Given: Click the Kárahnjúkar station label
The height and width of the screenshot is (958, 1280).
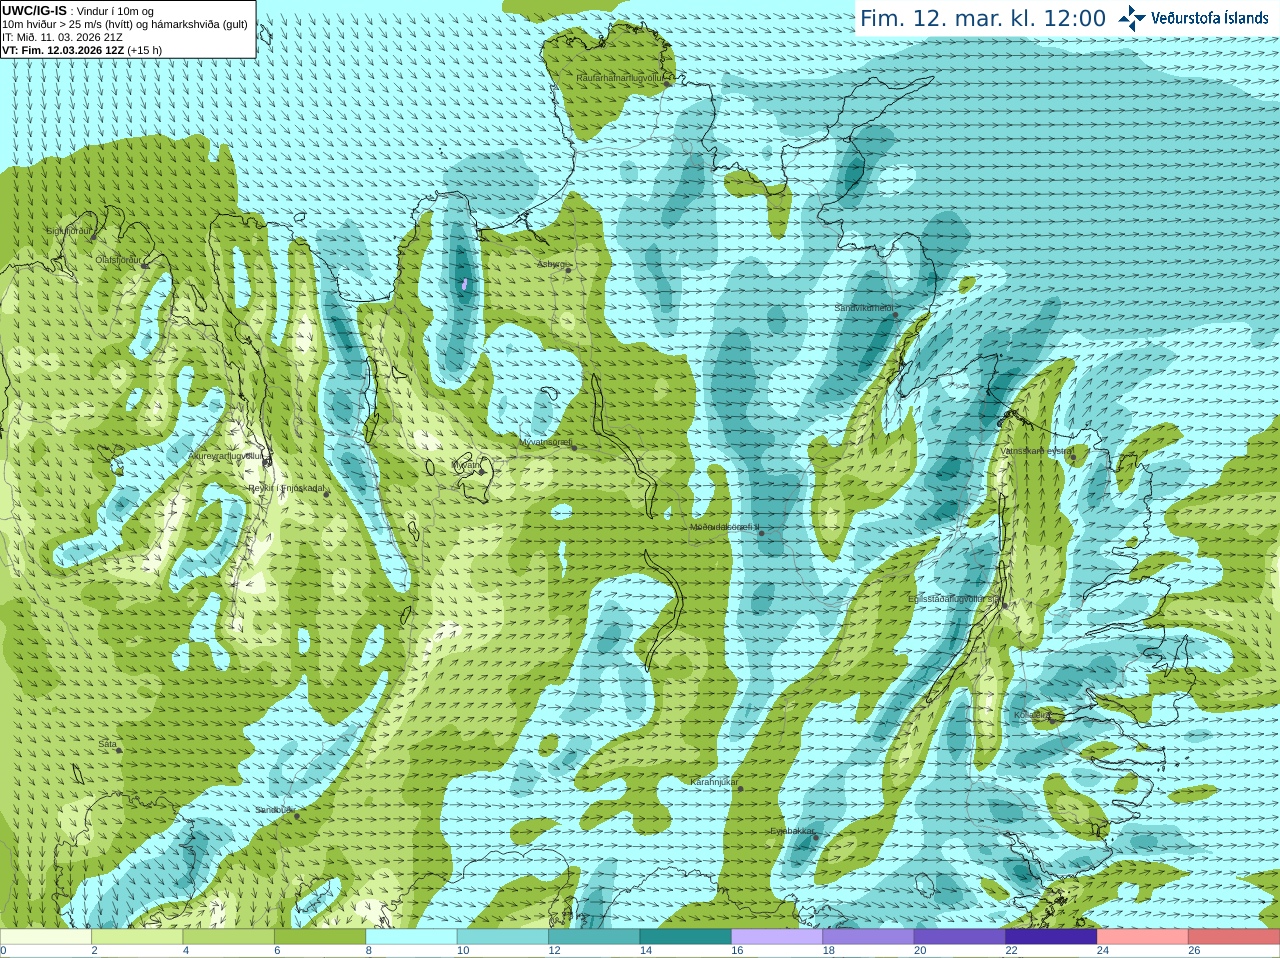Looking at the screenshot, I should click(x=714, y=782).
